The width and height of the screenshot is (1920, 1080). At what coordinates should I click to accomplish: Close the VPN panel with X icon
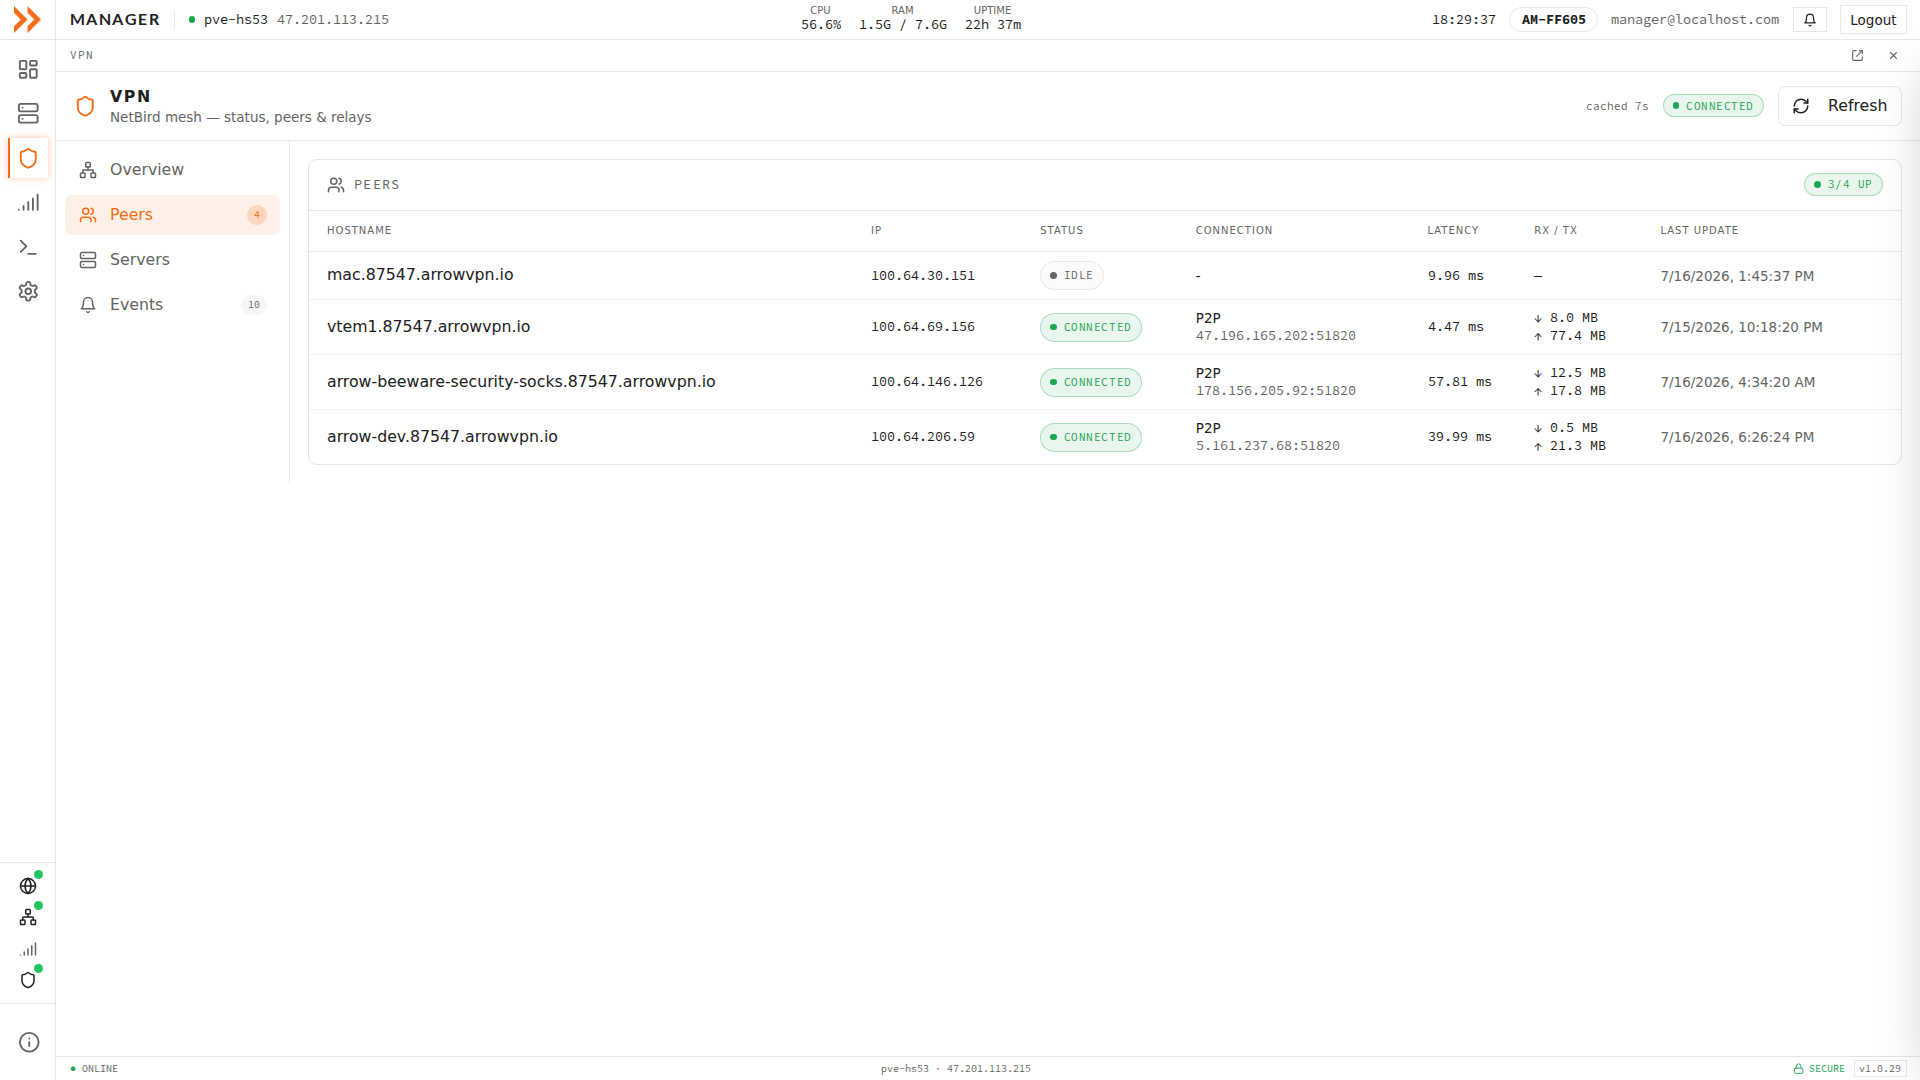pos(1893,56)
